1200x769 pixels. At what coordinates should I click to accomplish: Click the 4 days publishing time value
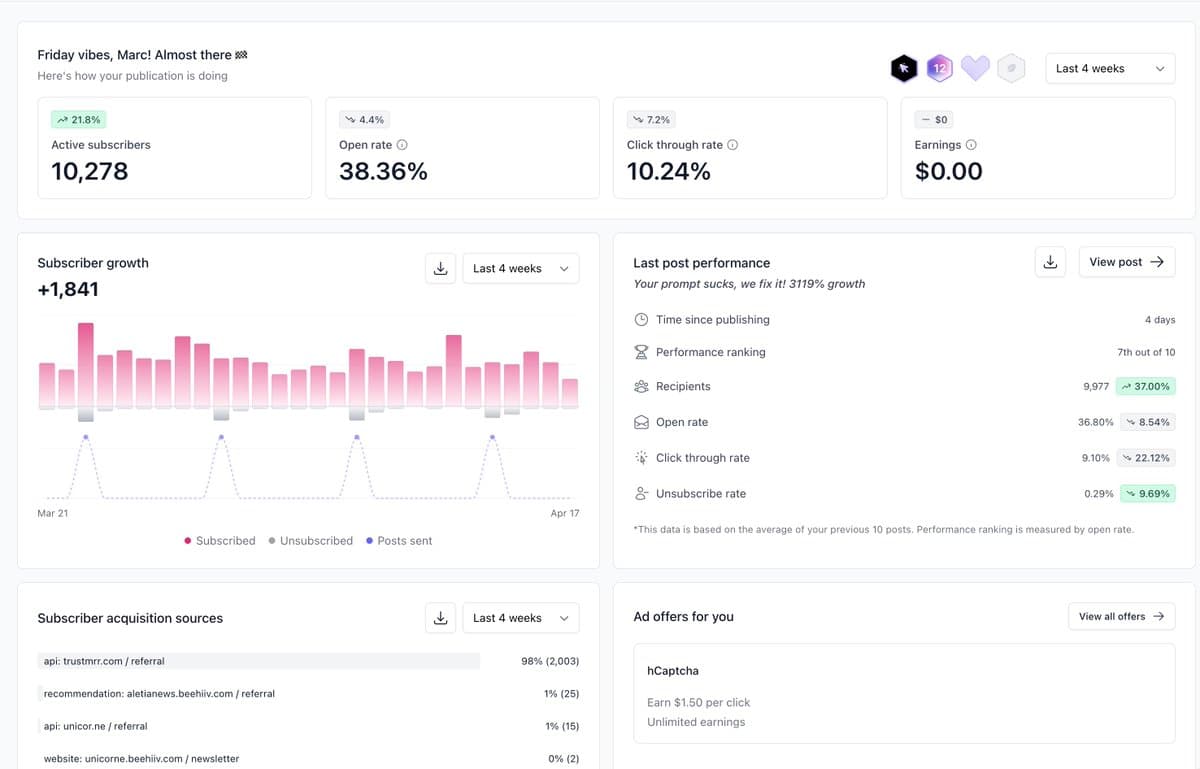(x=1160, y=320)
